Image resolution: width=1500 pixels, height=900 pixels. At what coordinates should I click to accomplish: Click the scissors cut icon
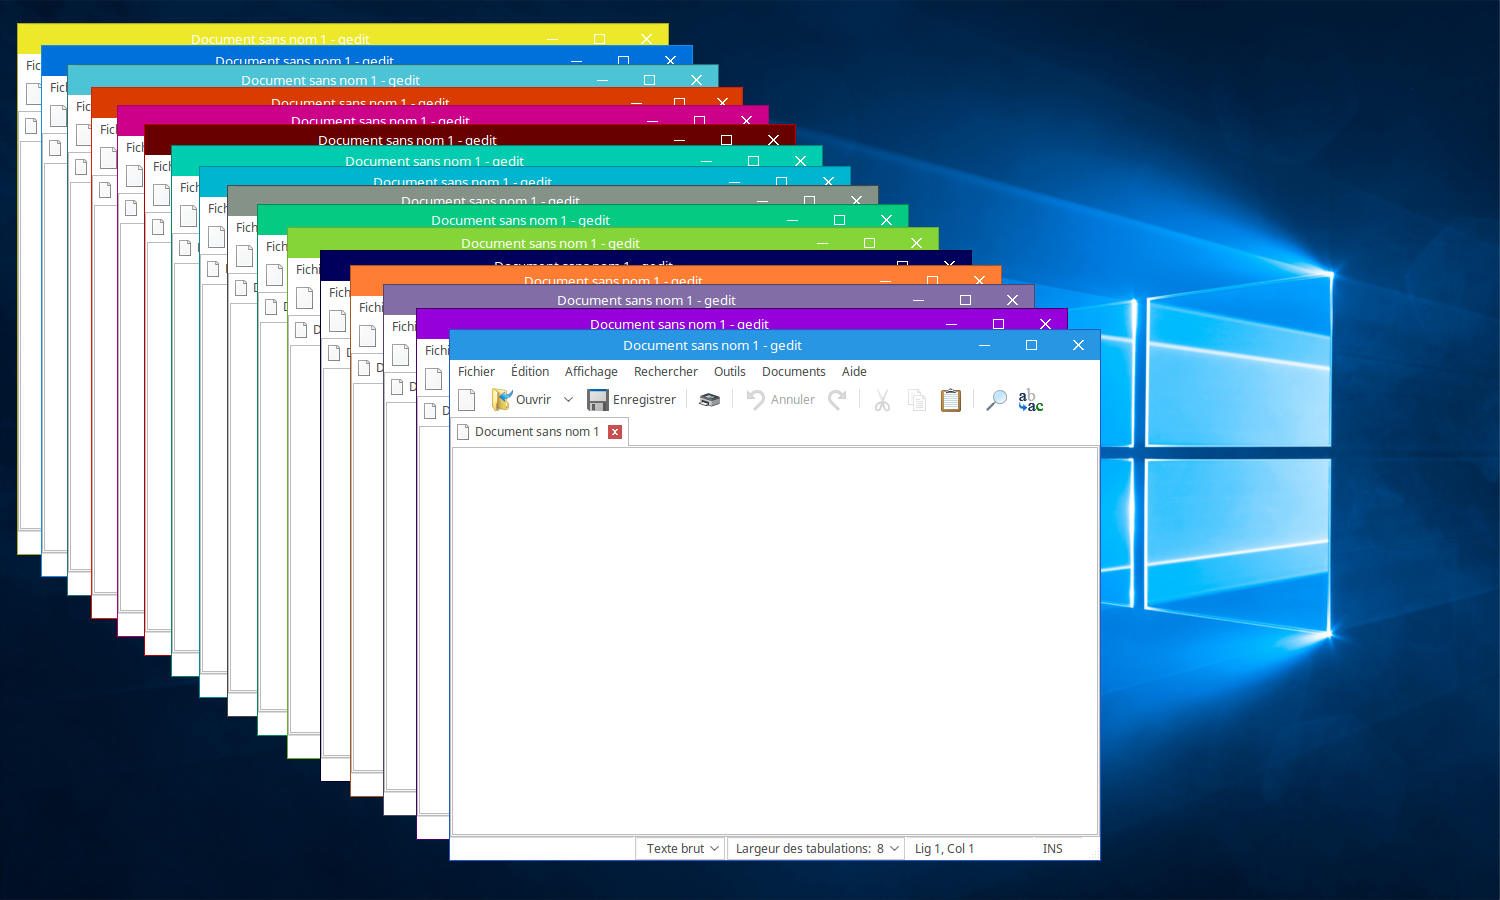pos(882,400)
